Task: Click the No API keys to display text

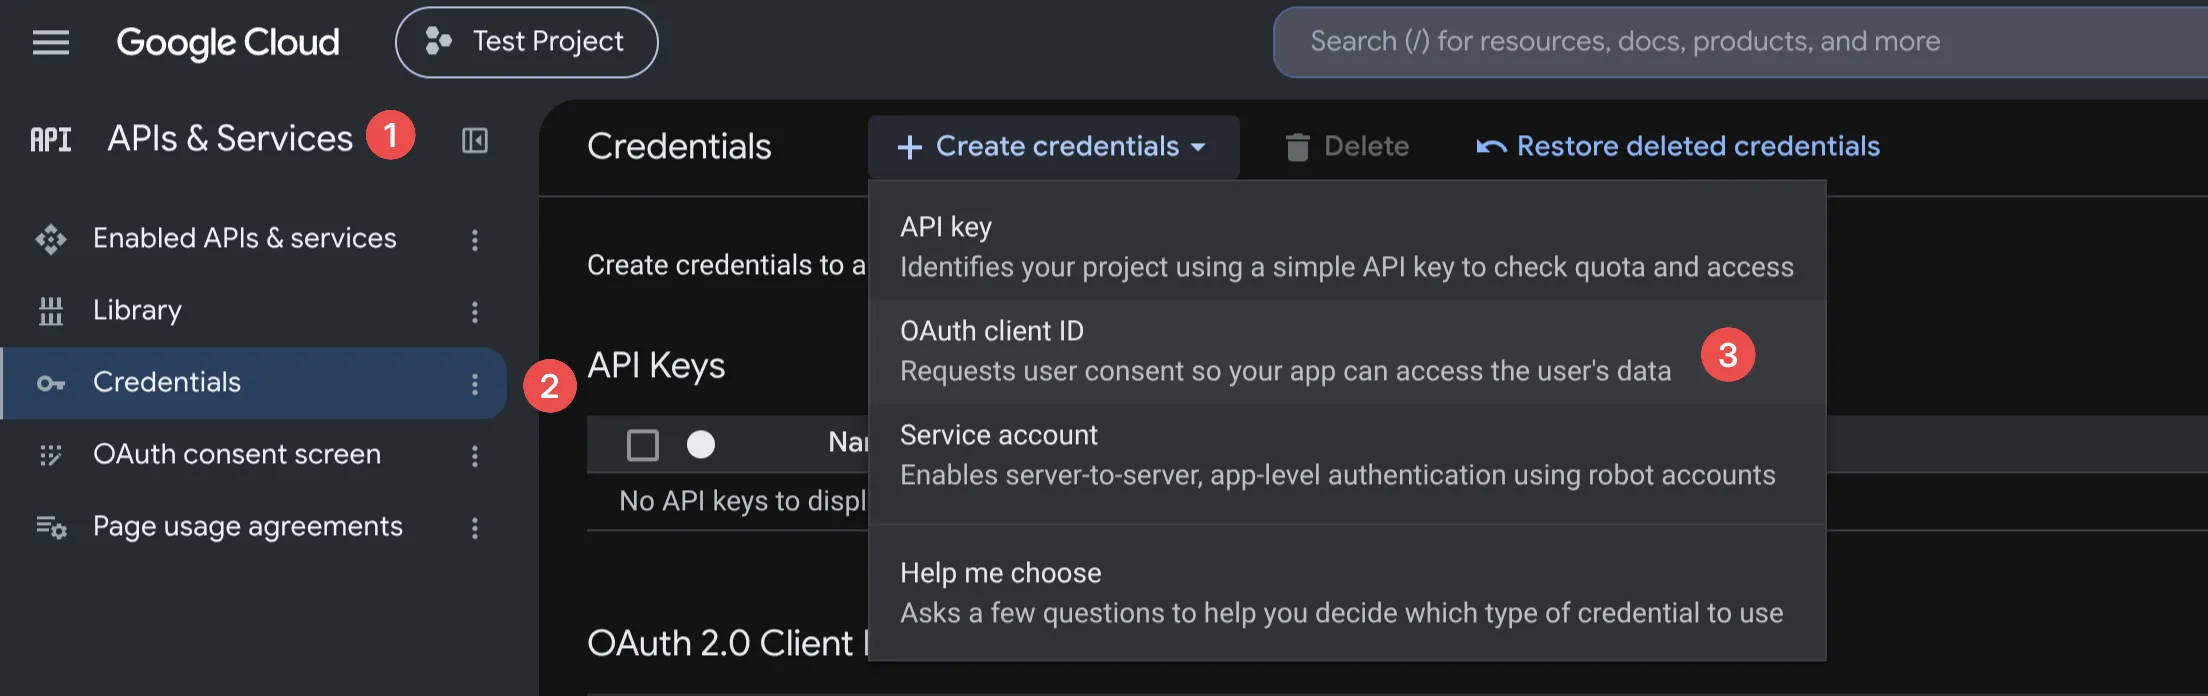Action: pyautogui.click(x=743, y=501)
